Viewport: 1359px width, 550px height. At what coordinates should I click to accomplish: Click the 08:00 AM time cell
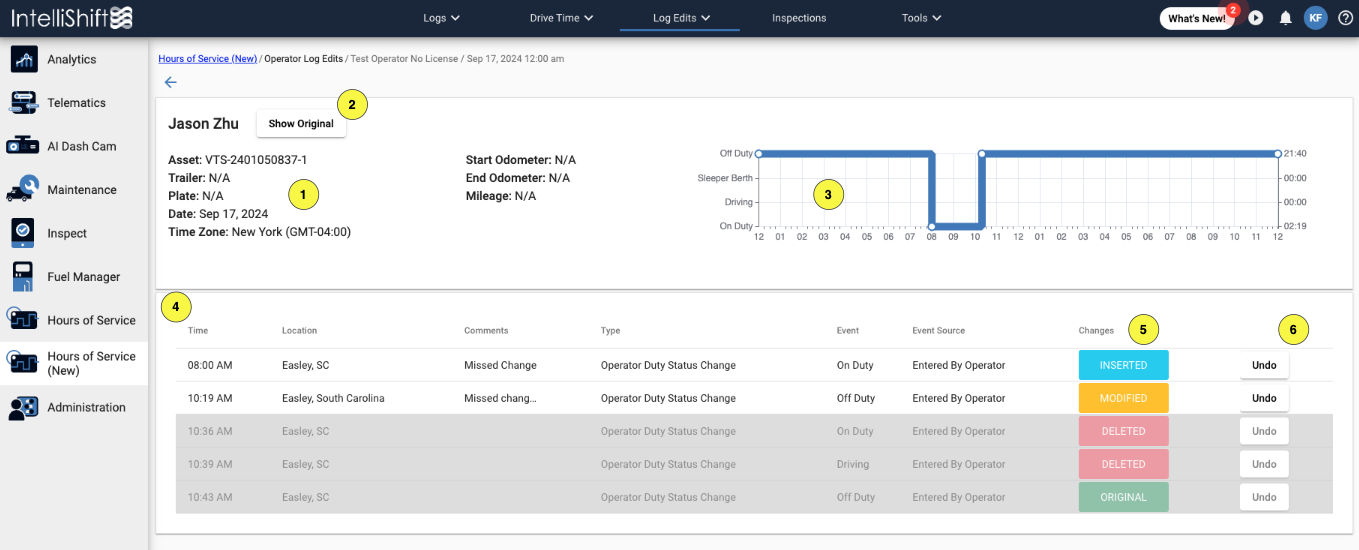pos(210,365)
